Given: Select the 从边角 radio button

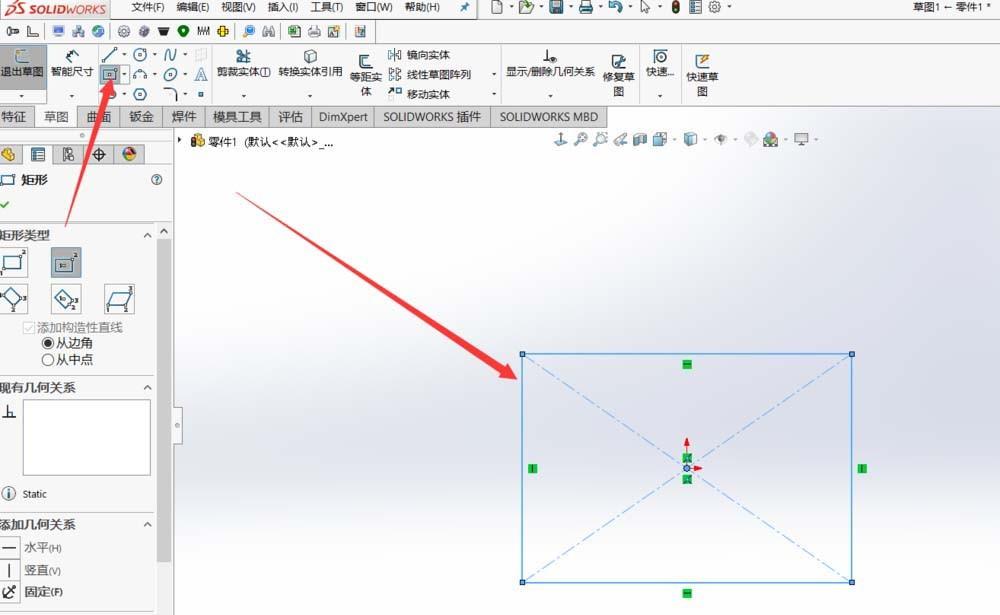Looking at the screenshot, I should click(x=49, y=343).
